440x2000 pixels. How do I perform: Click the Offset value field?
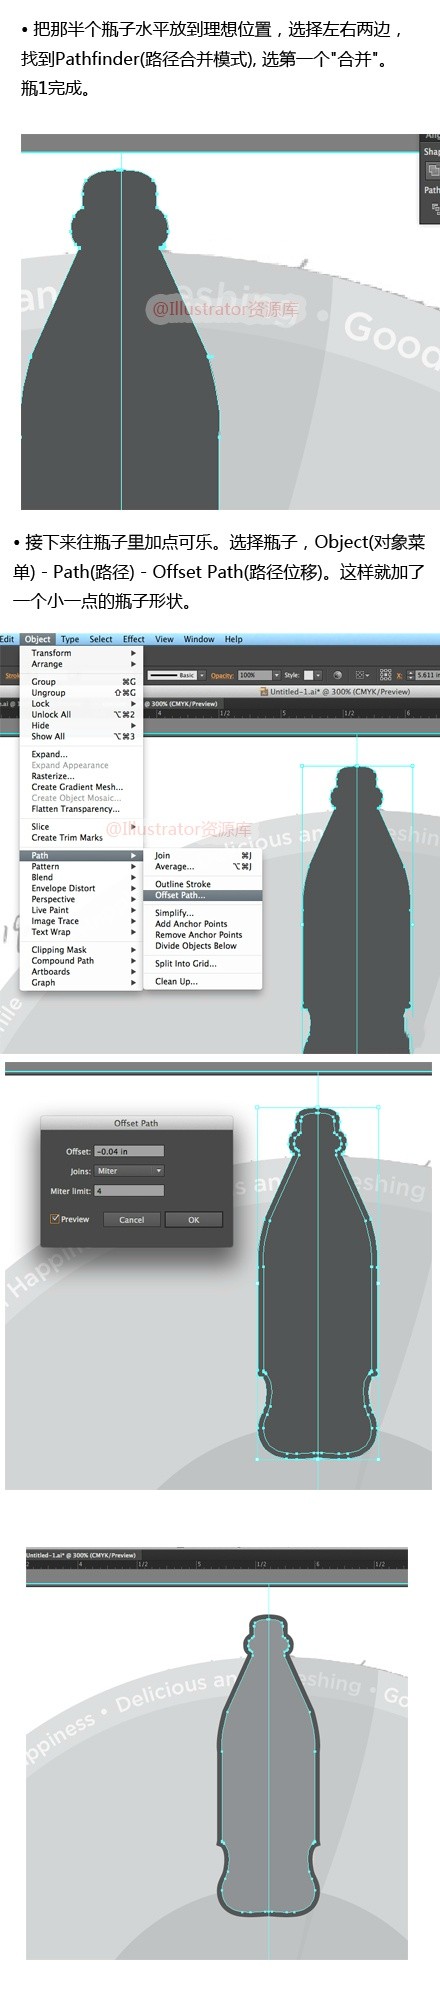[129, 1152]
